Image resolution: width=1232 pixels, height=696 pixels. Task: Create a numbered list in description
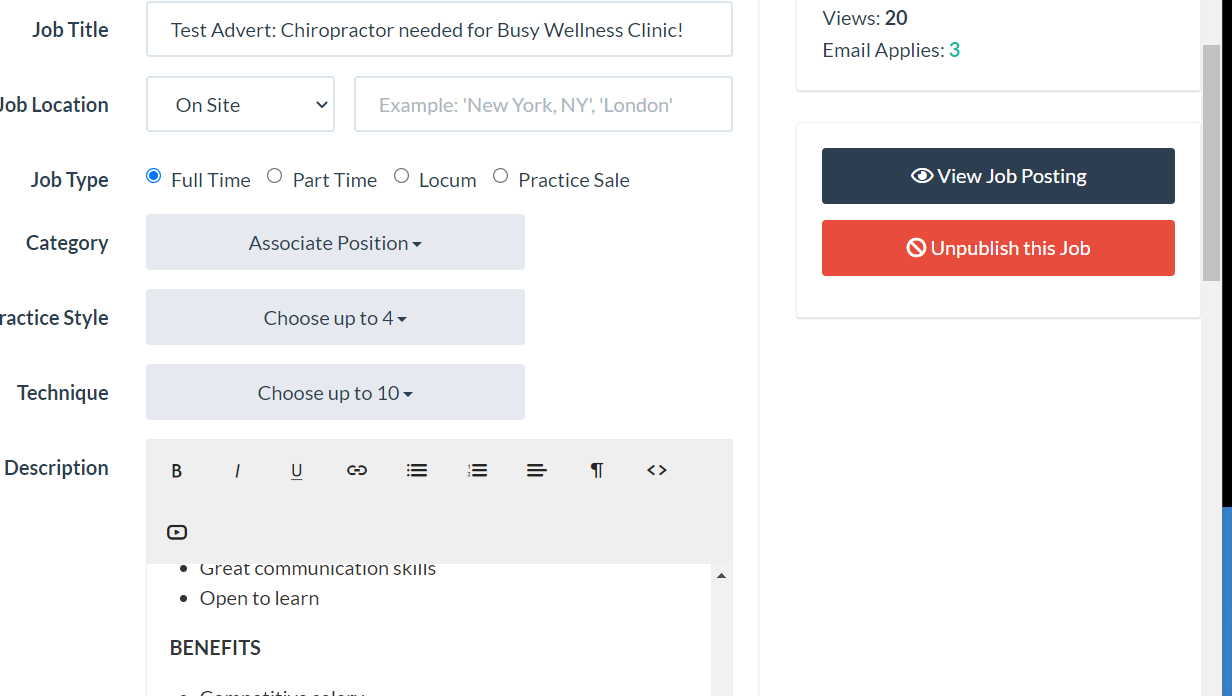point(477,470)
